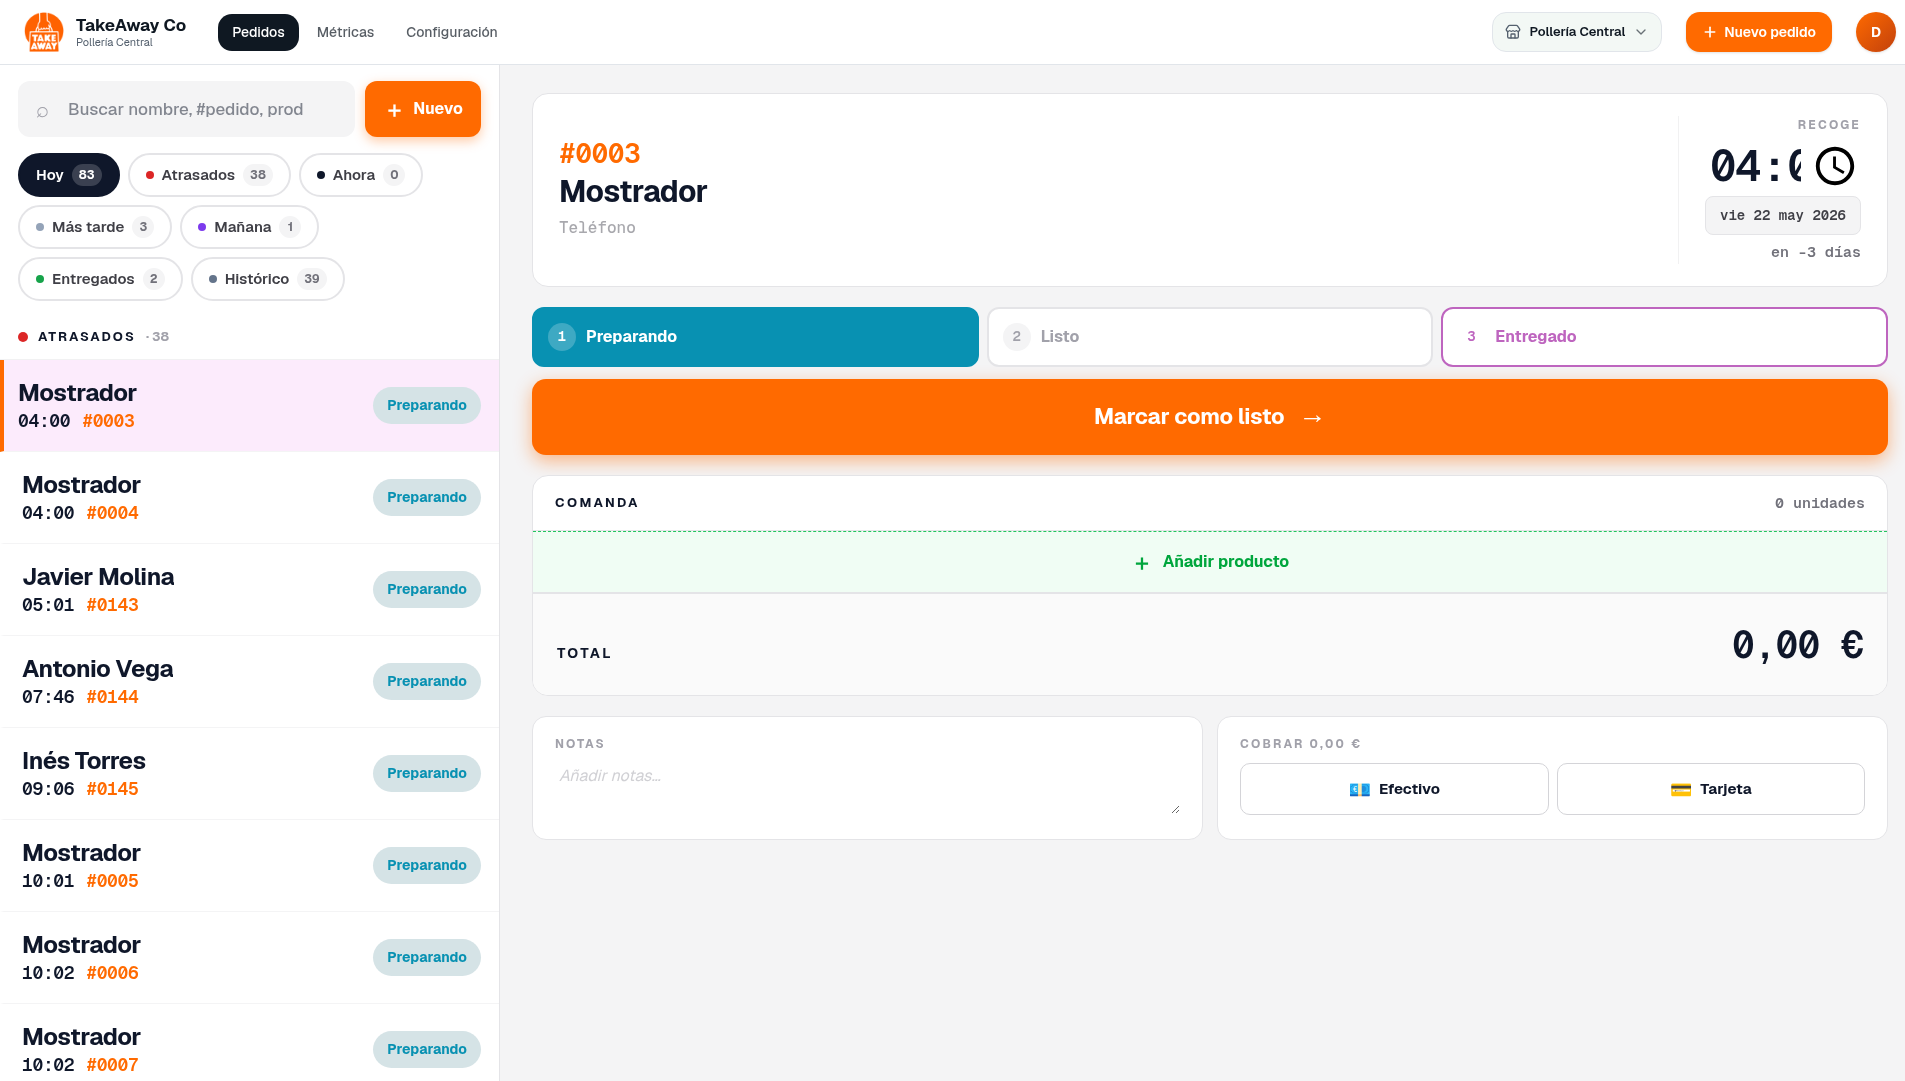Select order #0005 Mostrador
1905x1081 pixels.
(250, 865)
